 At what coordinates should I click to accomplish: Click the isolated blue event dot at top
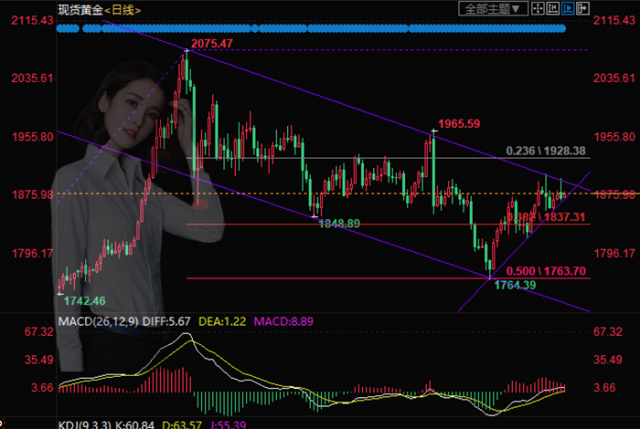tap(255, 28)
